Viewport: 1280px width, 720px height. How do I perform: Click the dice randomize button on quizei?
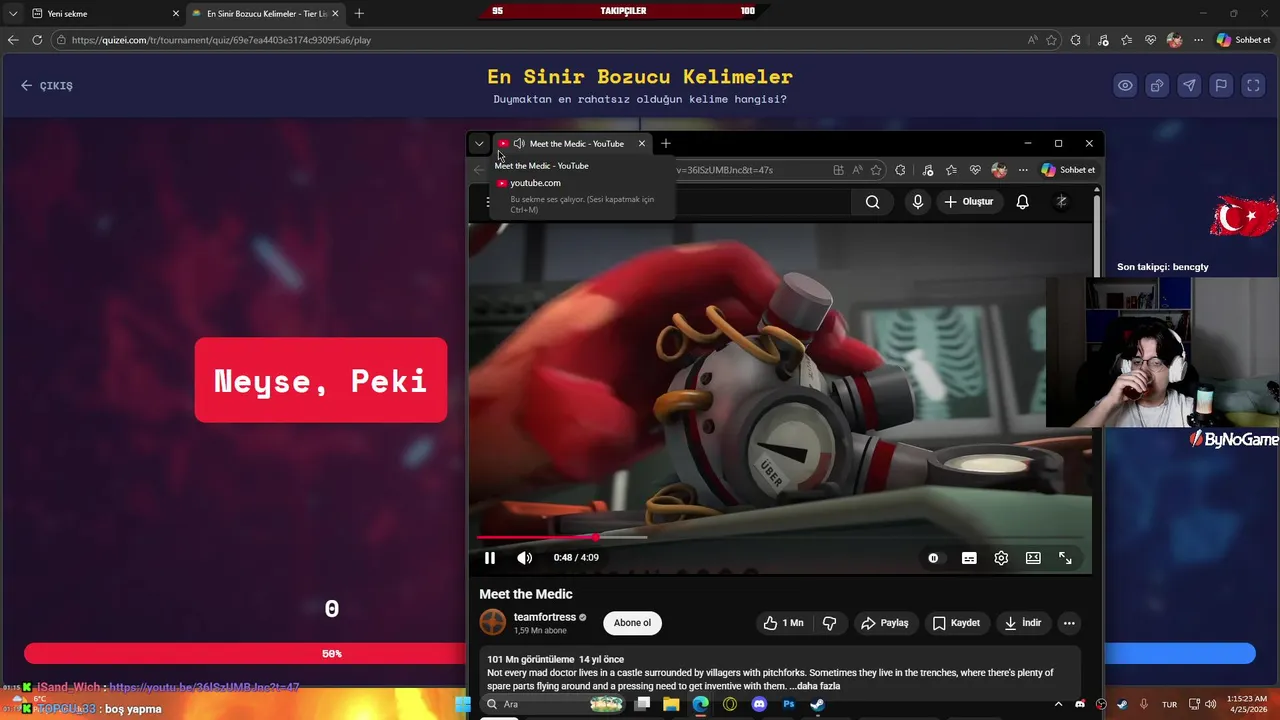coord(1157,86)
